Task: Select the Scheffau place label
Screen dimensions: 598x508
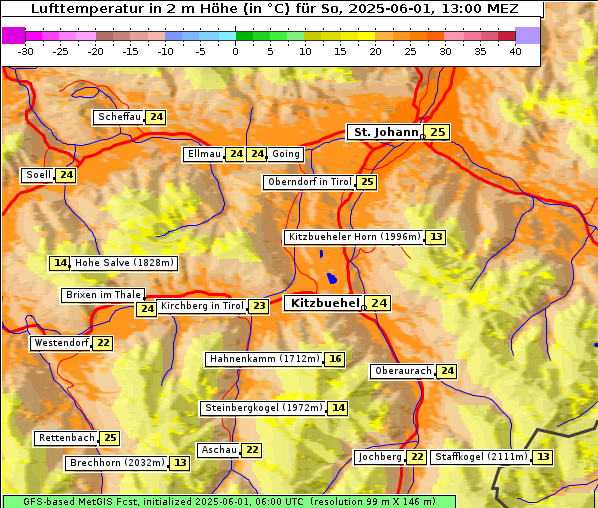Action: (119, 117)
